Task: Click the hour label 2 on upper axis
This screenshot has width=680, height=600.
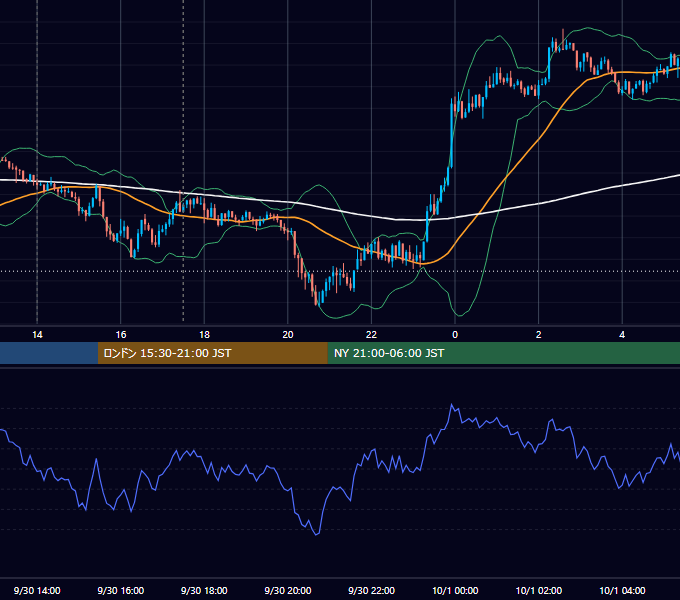Action: [x=538, y=334]
